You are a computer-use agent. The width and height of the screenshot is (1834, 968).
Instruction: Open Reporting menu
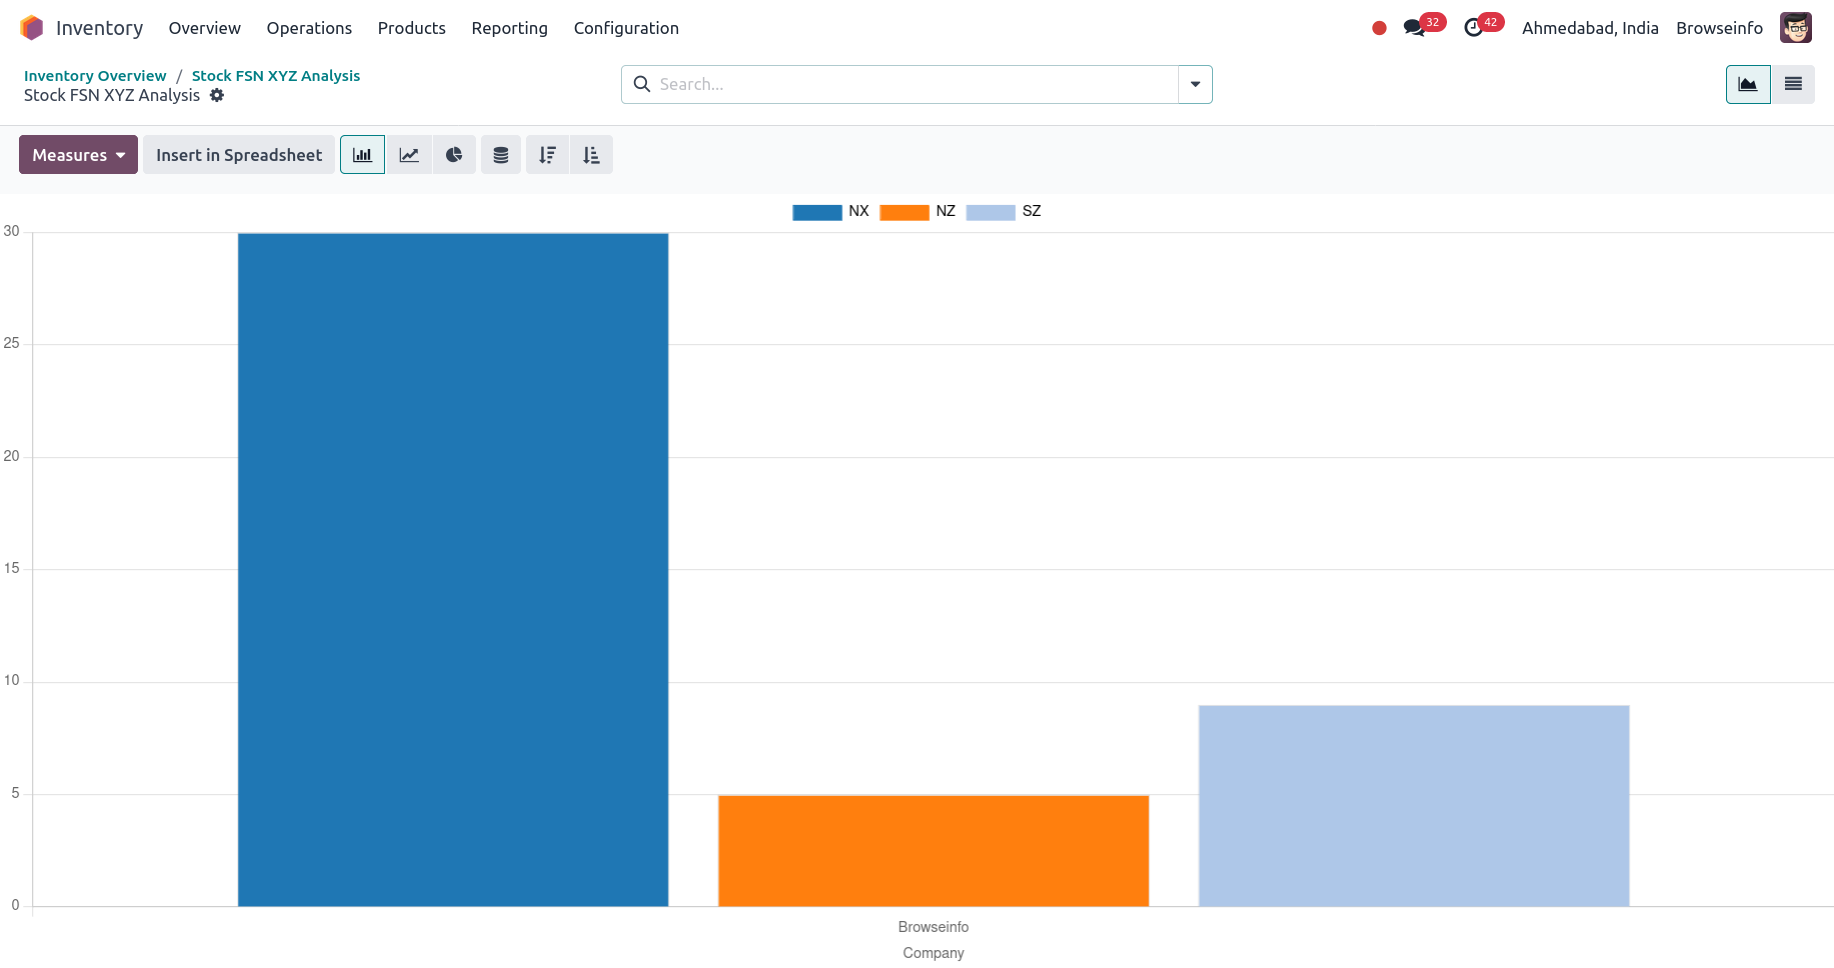(x=510, y=28)
